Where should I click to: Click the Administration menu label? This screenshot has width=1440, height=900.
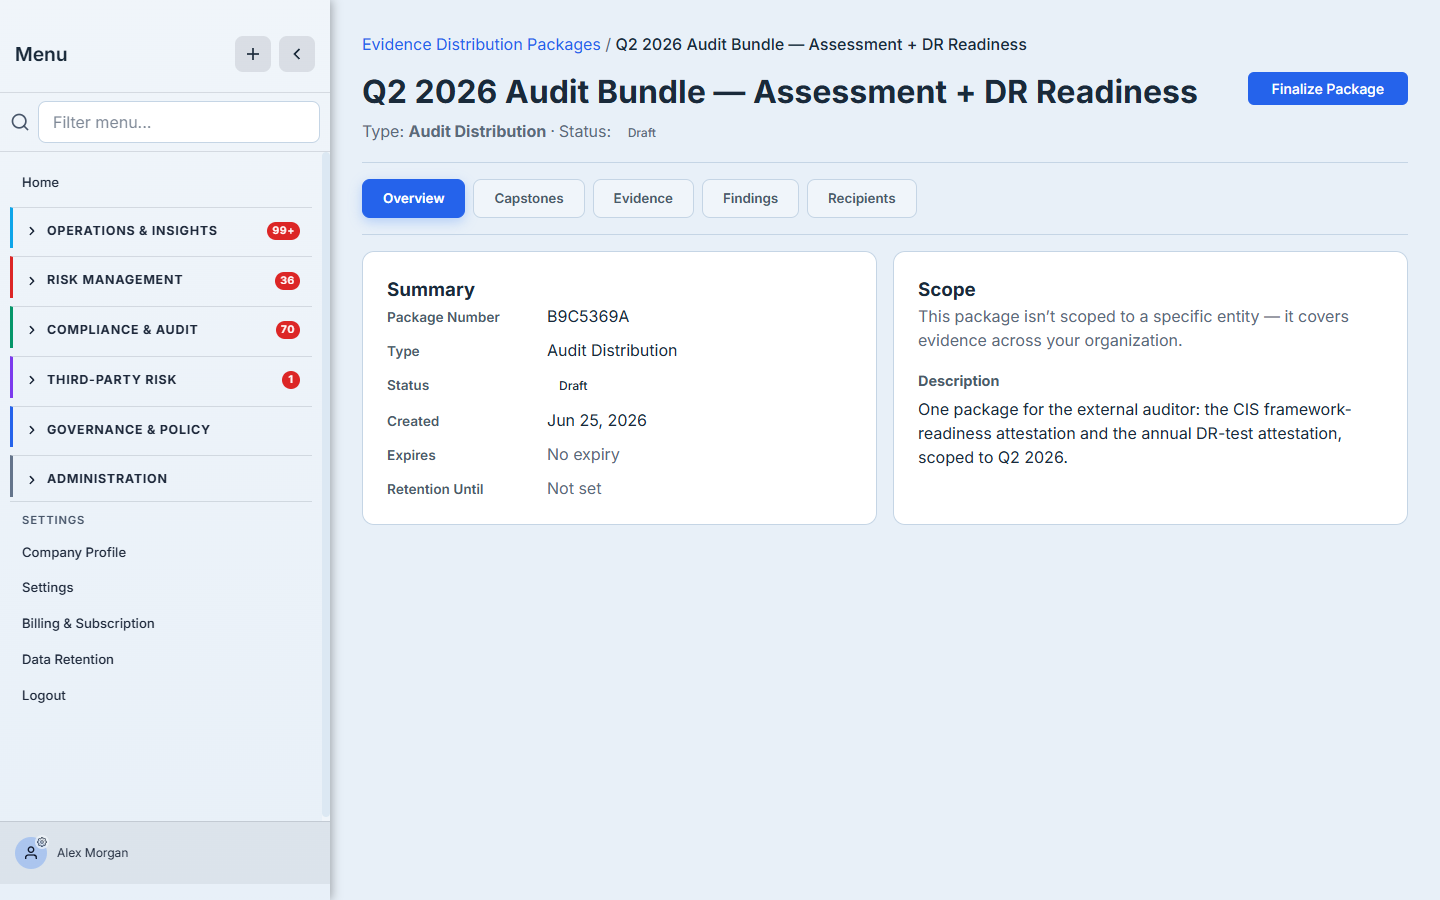click(107, 479)
